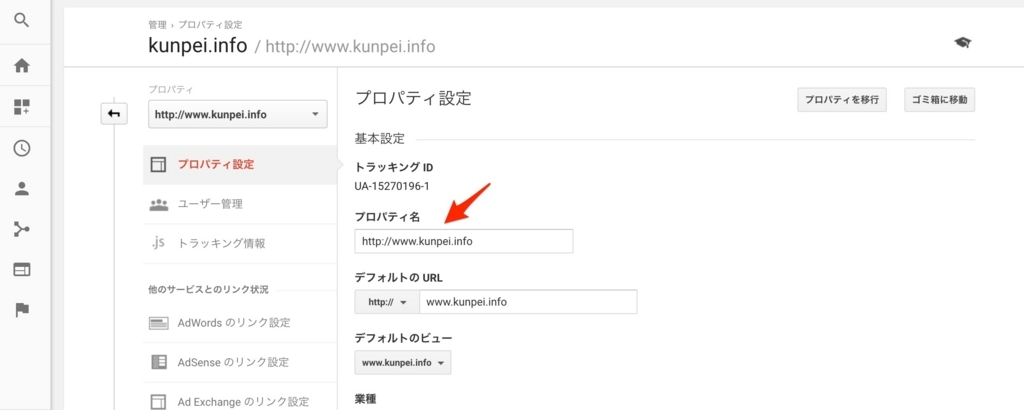The image size is (1024, 410).
Task: Open Real-time clock icon in sidebar
Action: pyautogui.click(x=22, y=148)
